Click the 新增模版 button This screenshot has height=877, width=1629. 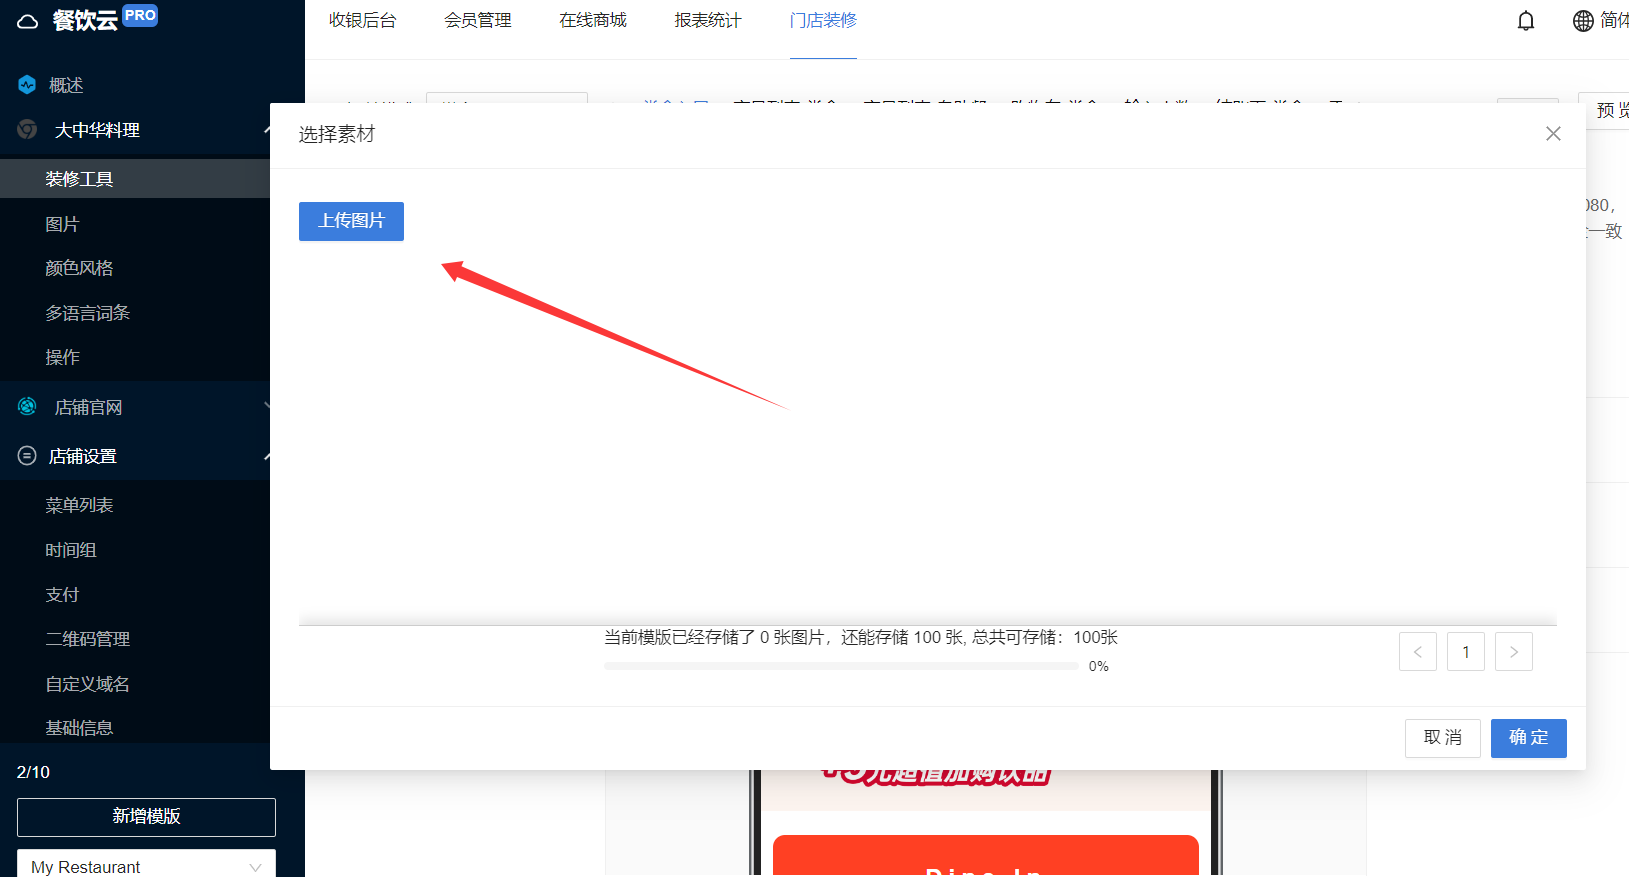(146, 817)
